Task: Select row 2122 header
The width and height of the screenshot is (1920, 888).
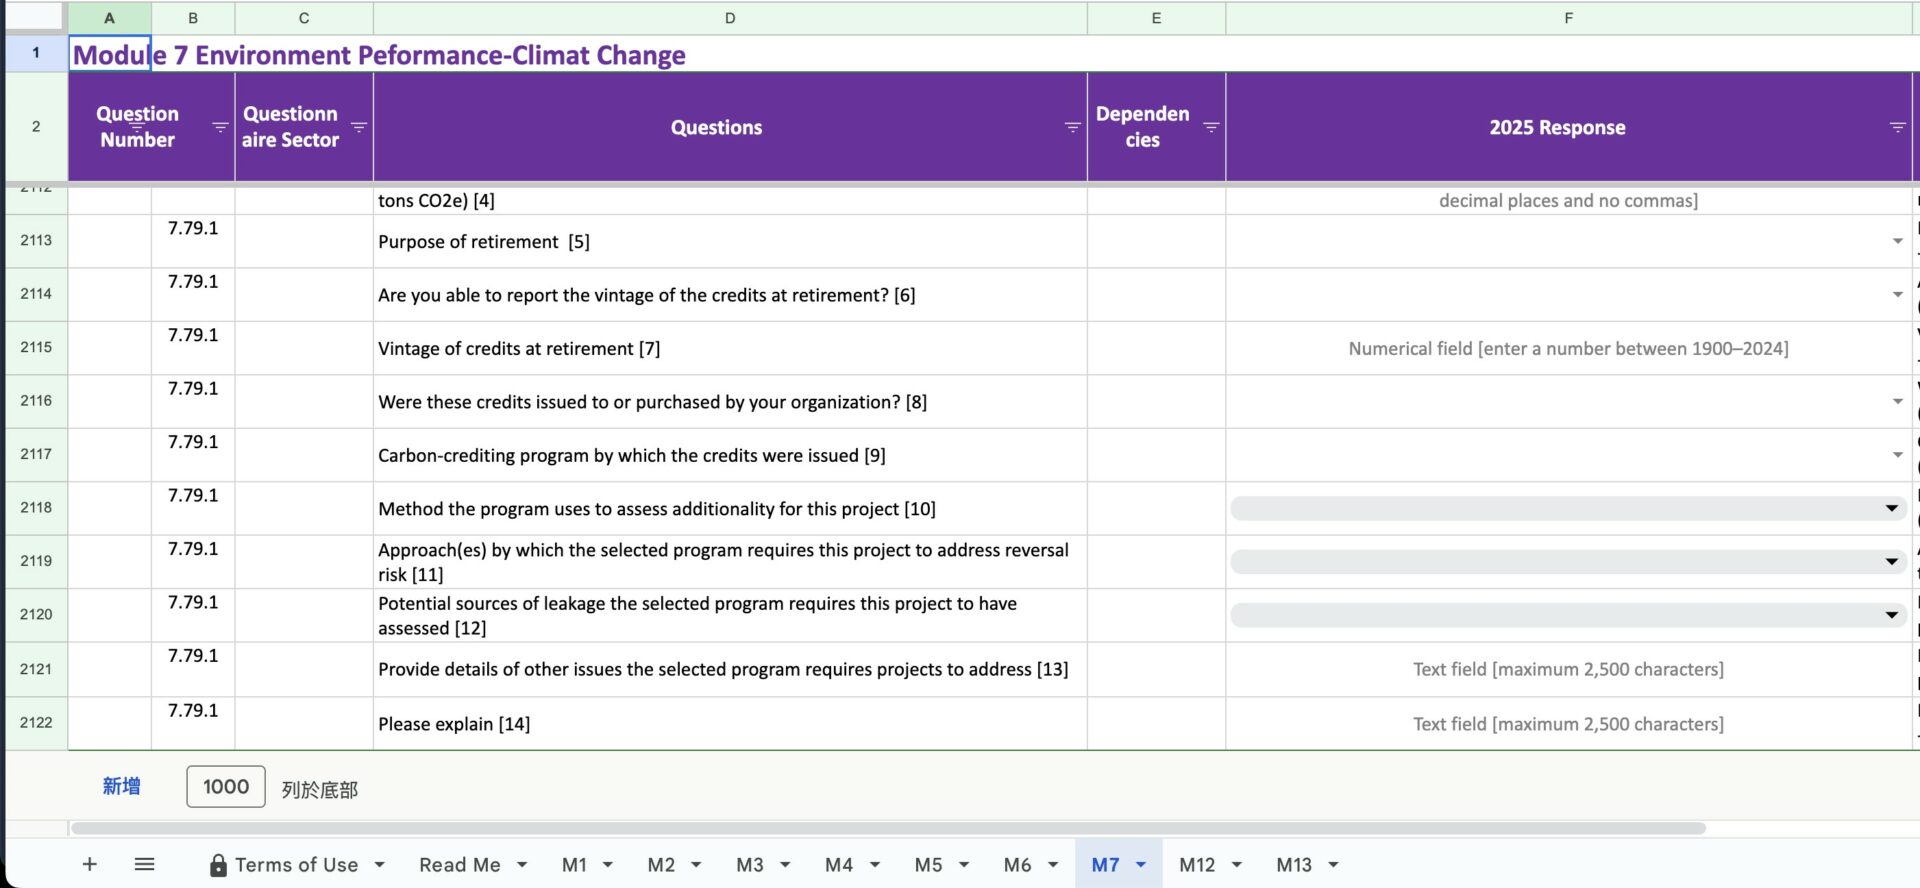Action: pyautogui.click(x=36, y=722)
